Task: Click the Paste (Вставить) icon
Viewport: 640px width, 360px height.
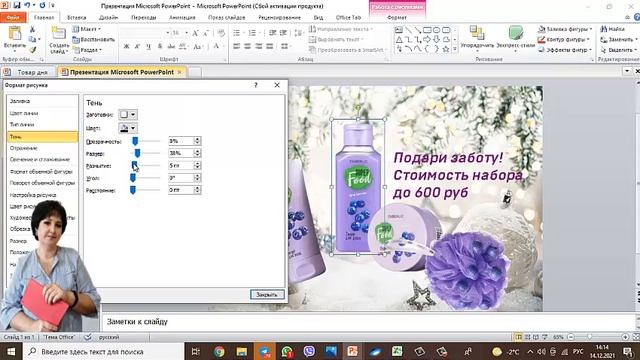Action: 15,34
